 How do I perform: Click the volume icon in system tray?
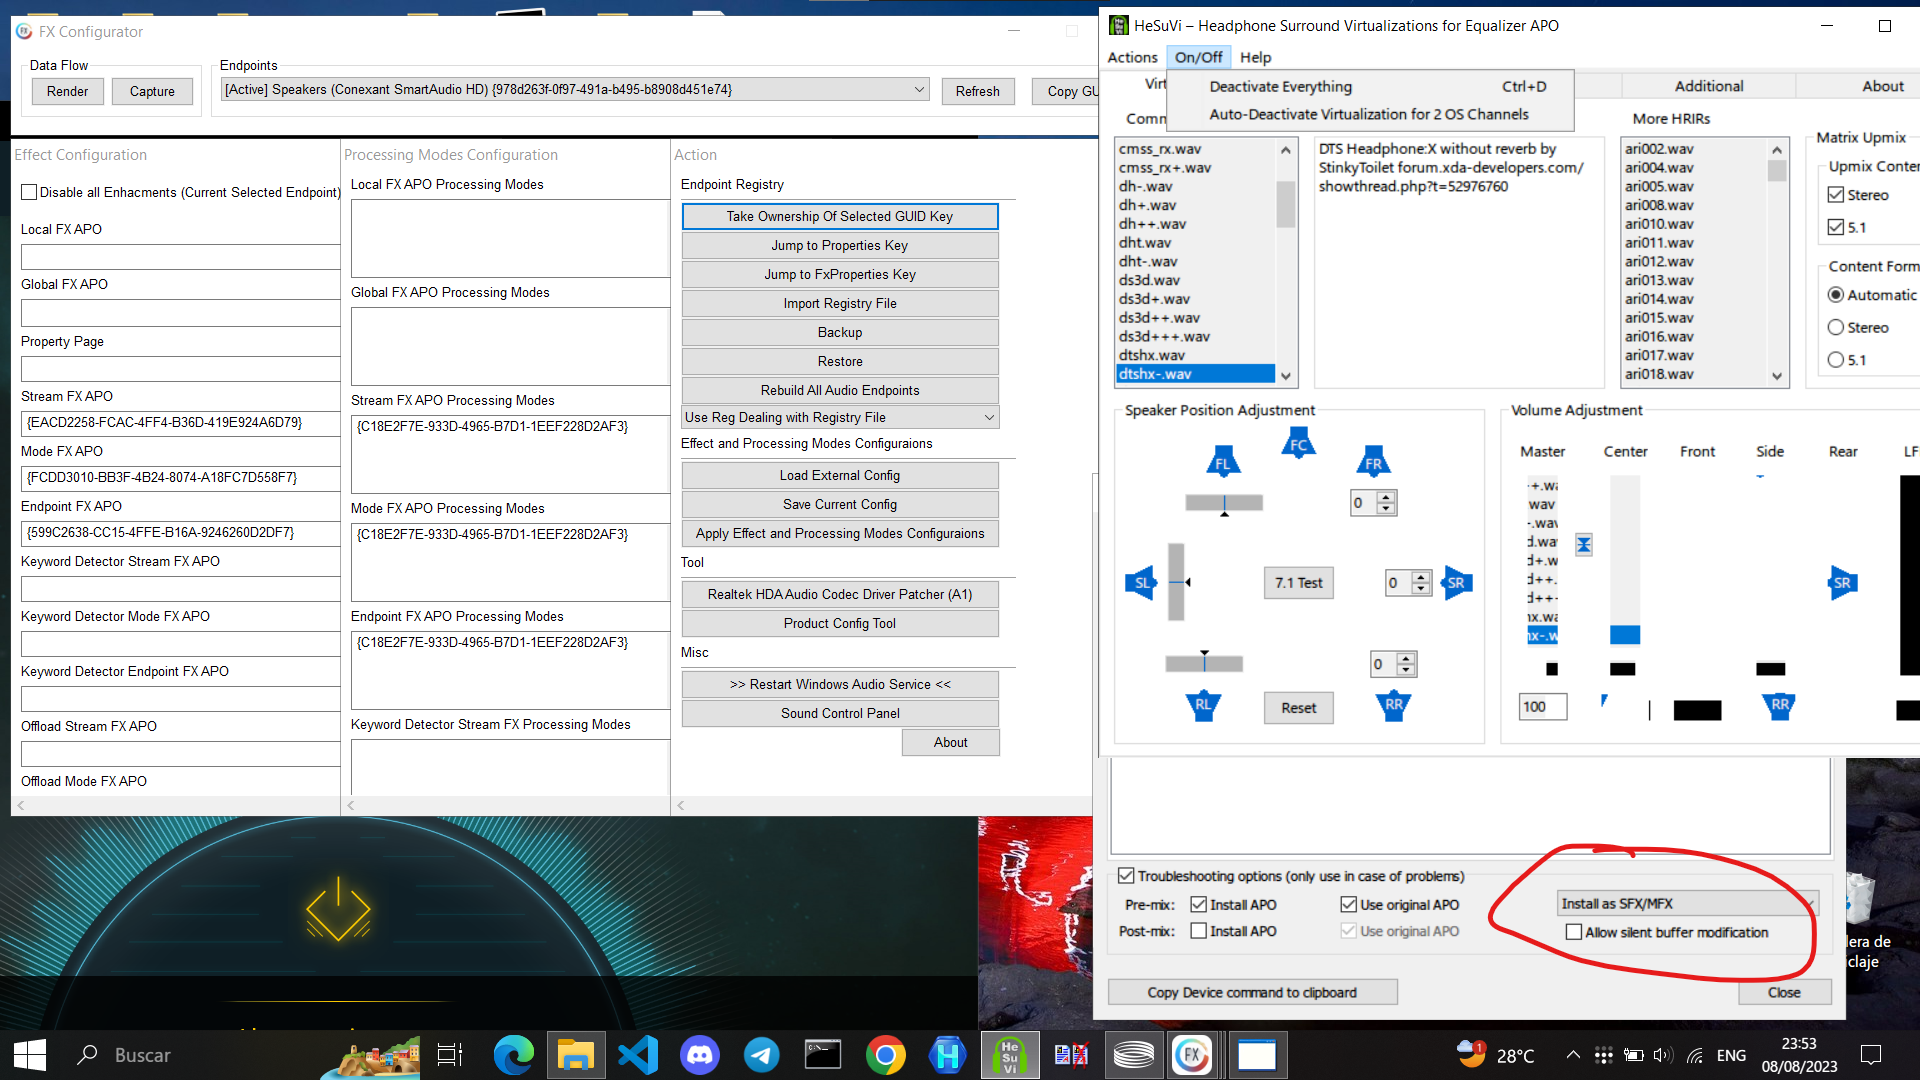1663,1055
